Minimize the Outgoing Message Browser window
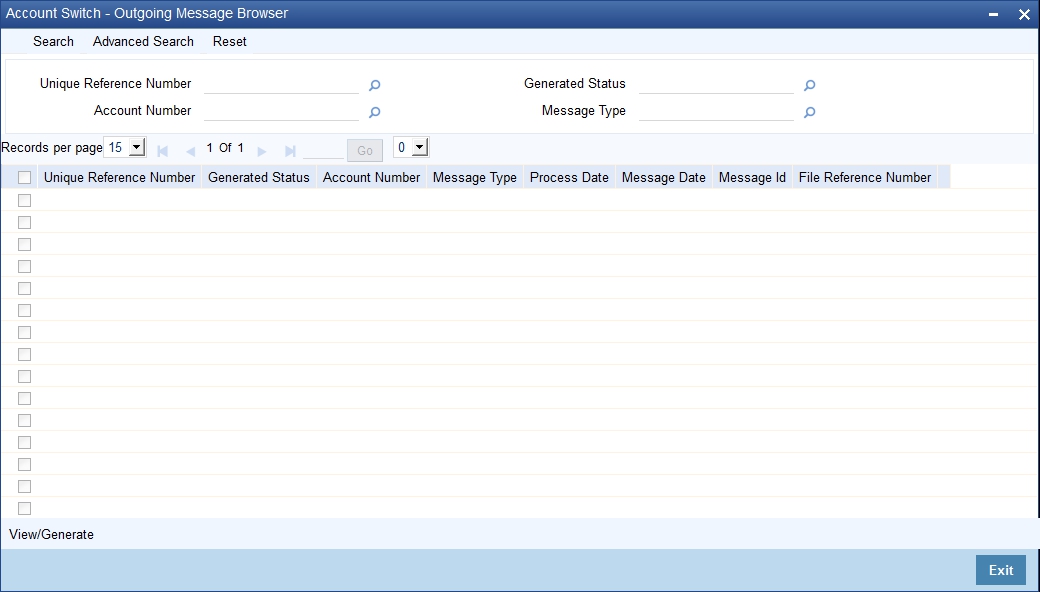Viewport: 1040px width, 592px height. click(x=993, y=14)
